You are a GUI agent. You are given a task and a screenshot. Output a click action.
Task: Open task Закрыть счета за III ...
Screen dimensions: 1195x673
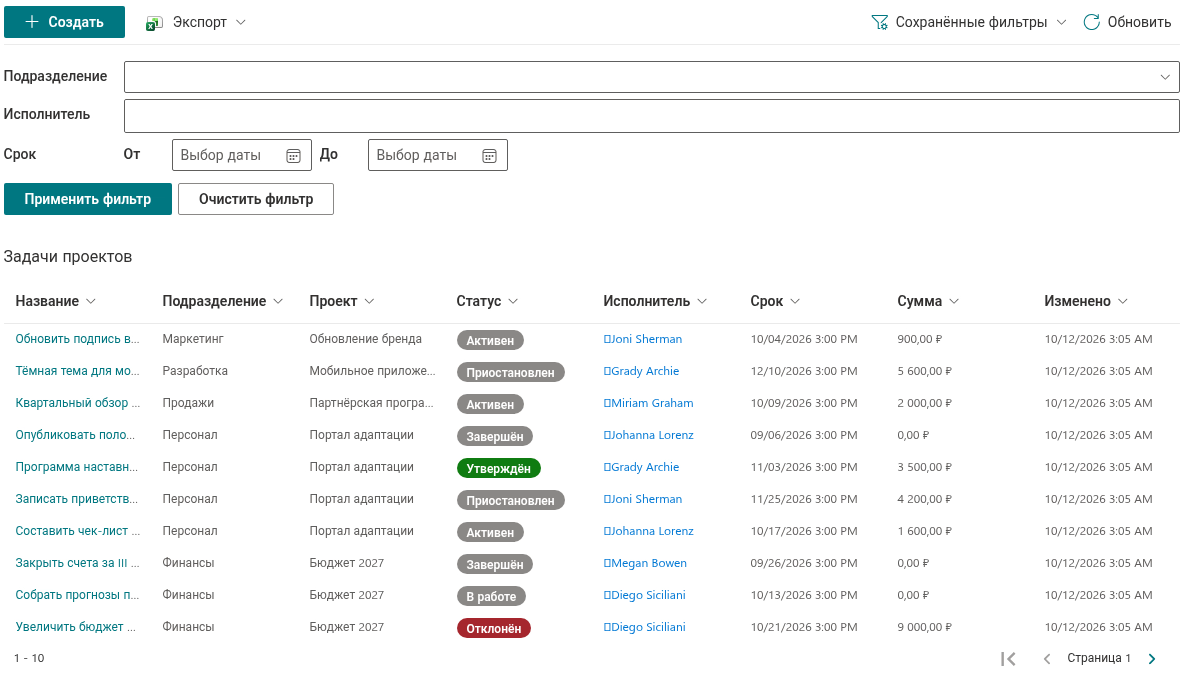click(x=78, y=563)
